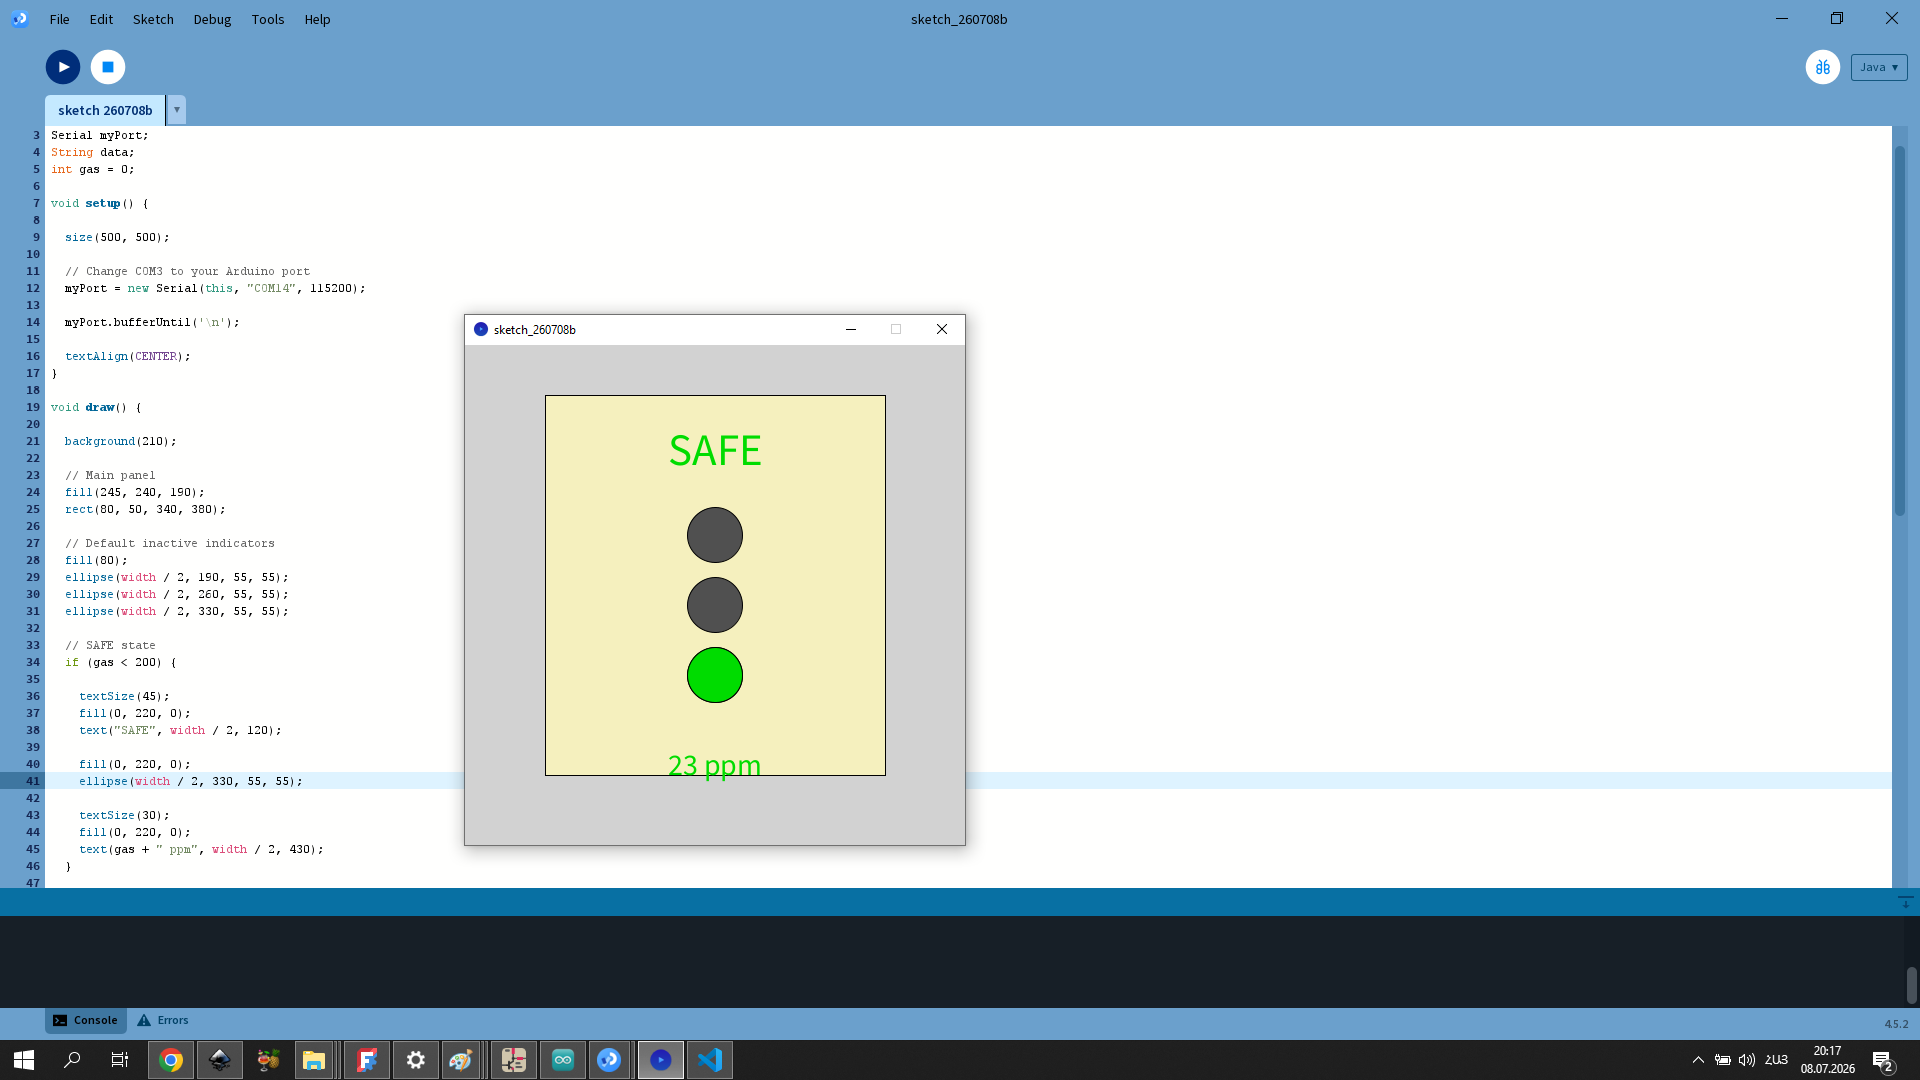
Task: Switch to running sketch taskbar icon
Action: coord(661,1060)
